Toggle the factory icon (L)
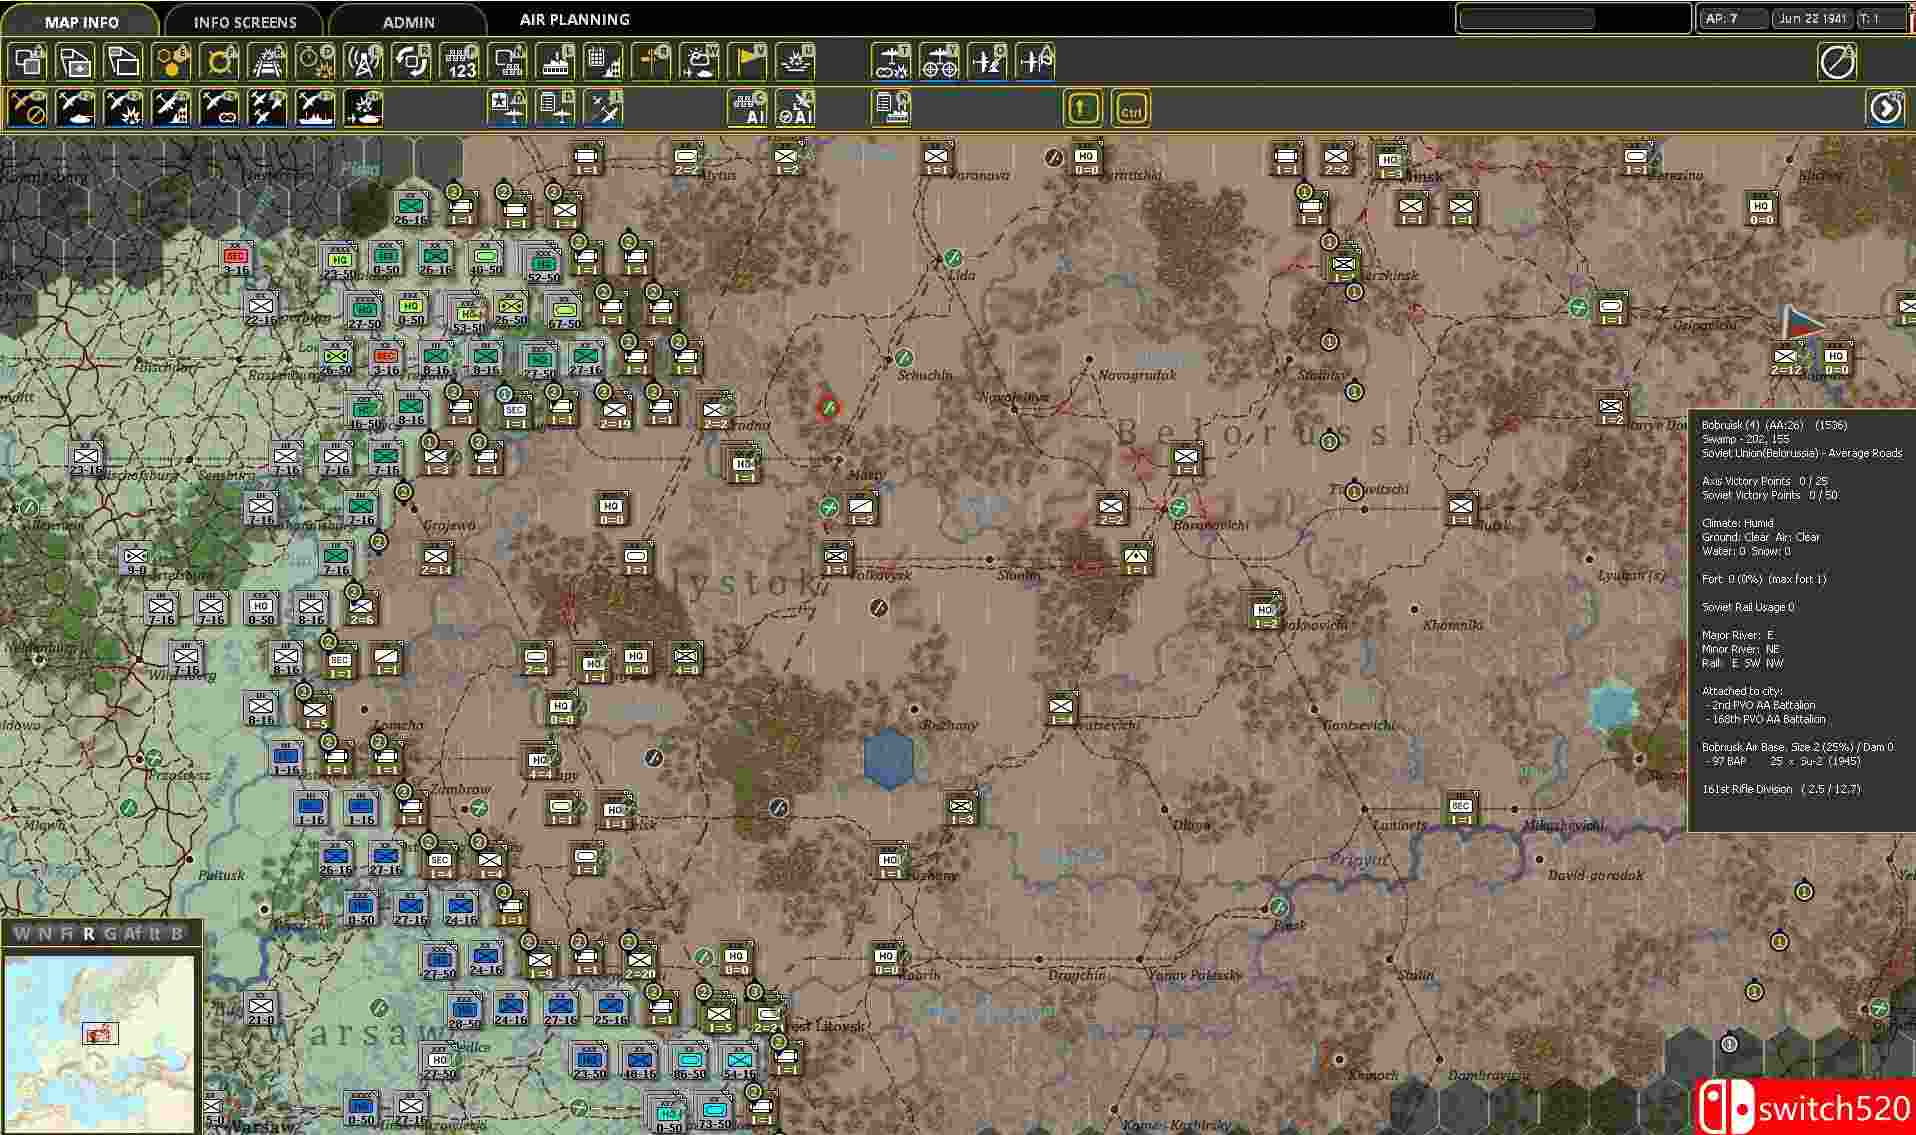The height and width of the screenshot is (1135, 1916). (x=556, y=62)
